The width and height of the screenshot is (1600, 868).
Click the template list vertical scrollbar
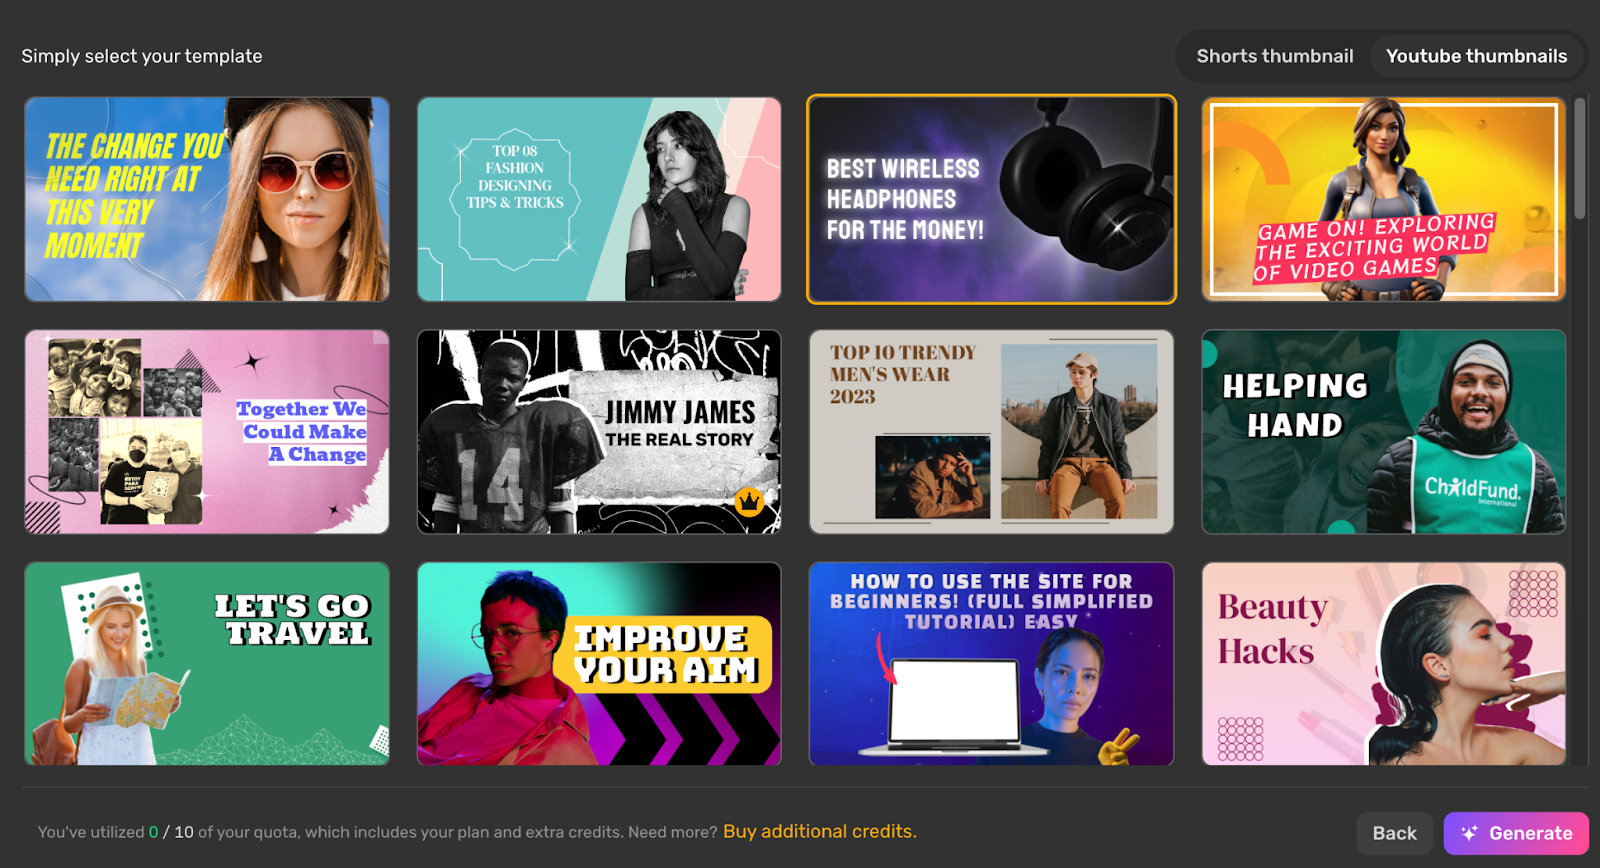(1580, 158)
